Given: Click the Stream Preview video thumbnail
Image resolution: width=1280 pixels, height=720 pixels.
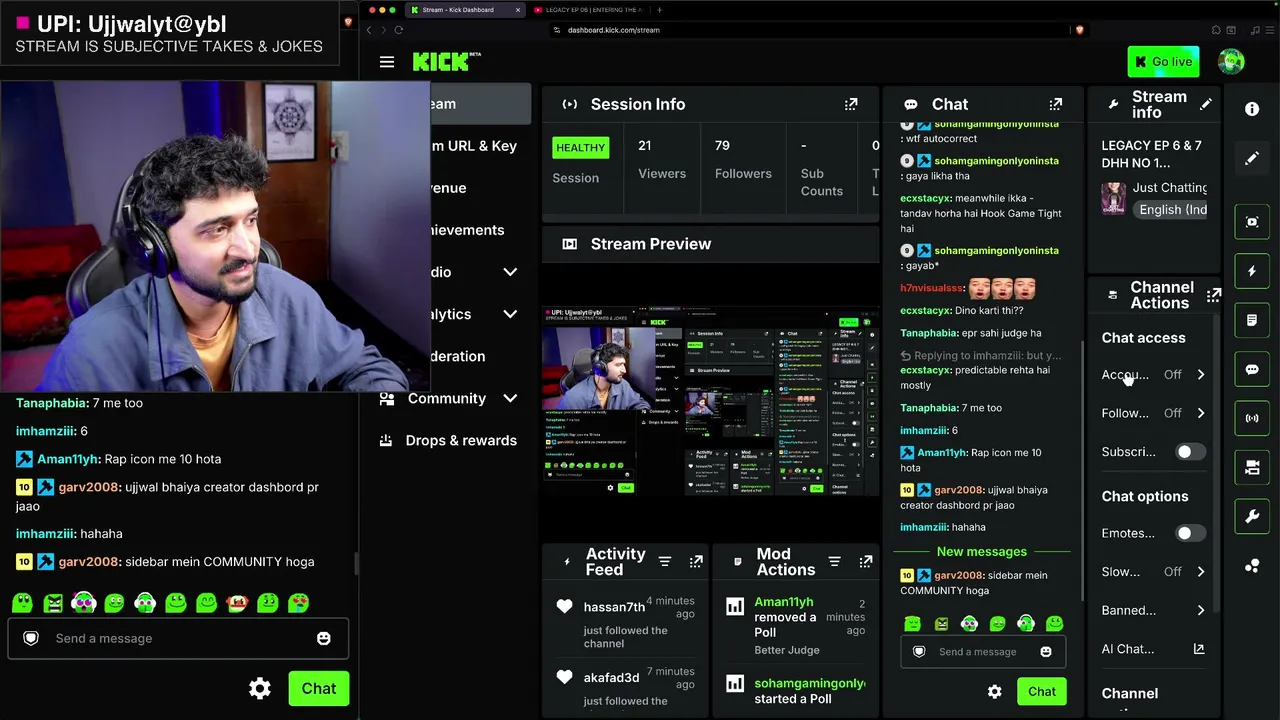Looking at the screenshot, I should 710,400.
